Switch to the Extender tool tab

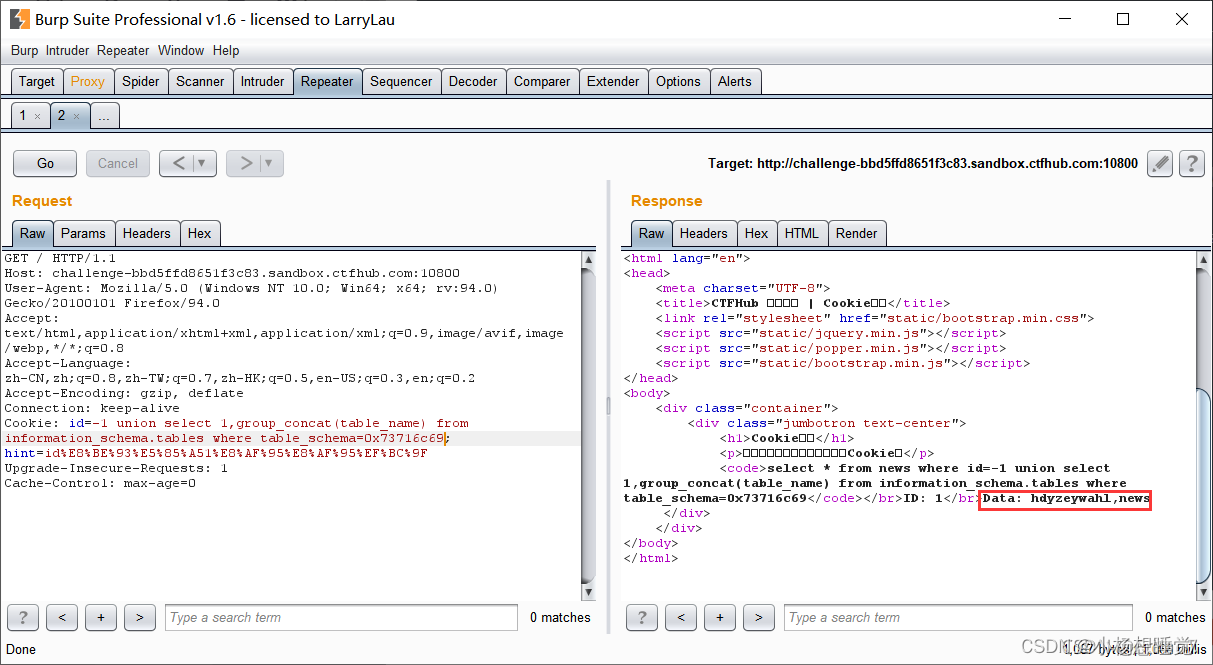pos(613,81)
